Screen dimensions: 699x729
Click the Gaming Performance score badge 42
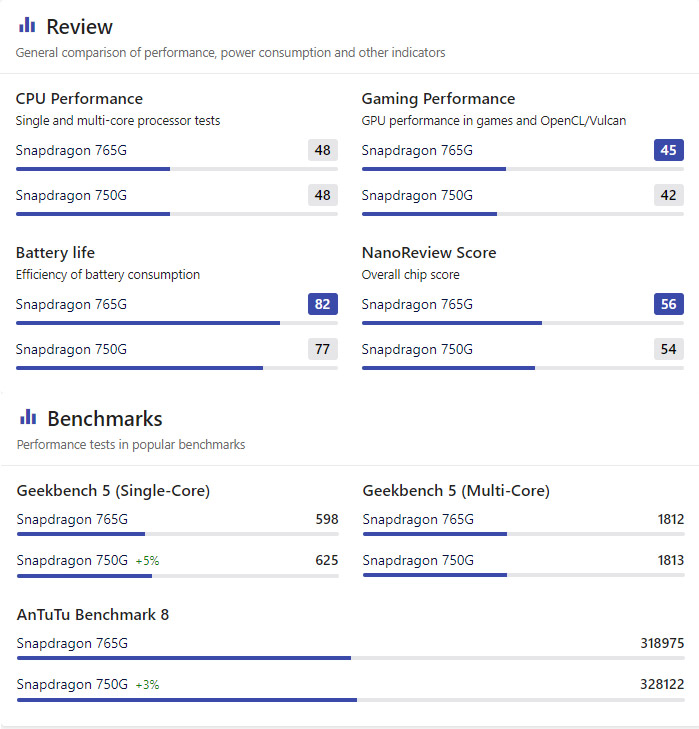coord(669,195)
